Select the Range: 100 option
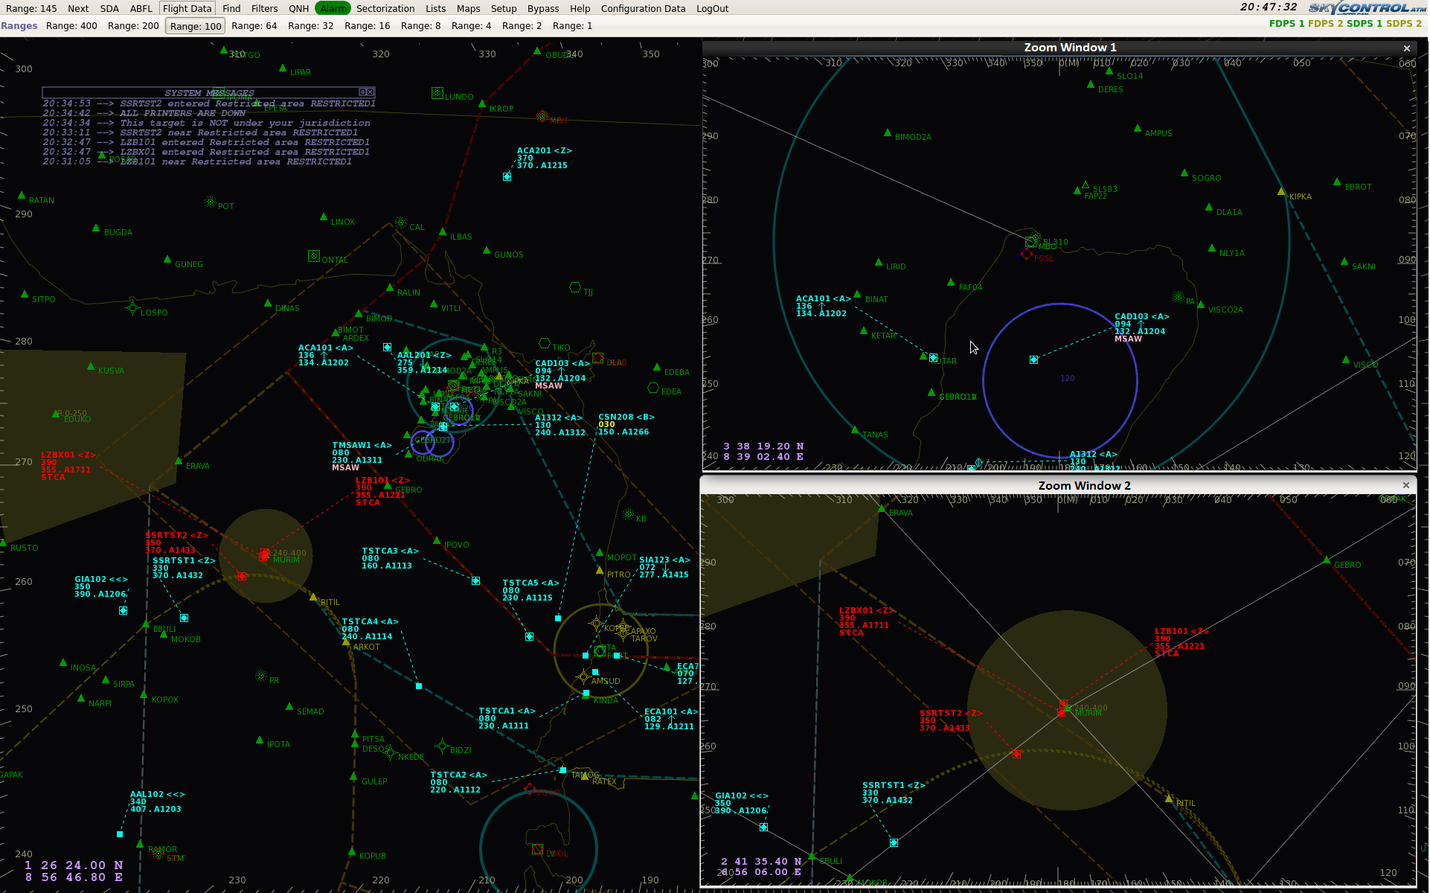Image resolution: width=1430 pixels, height=893 pixels. 195,26
